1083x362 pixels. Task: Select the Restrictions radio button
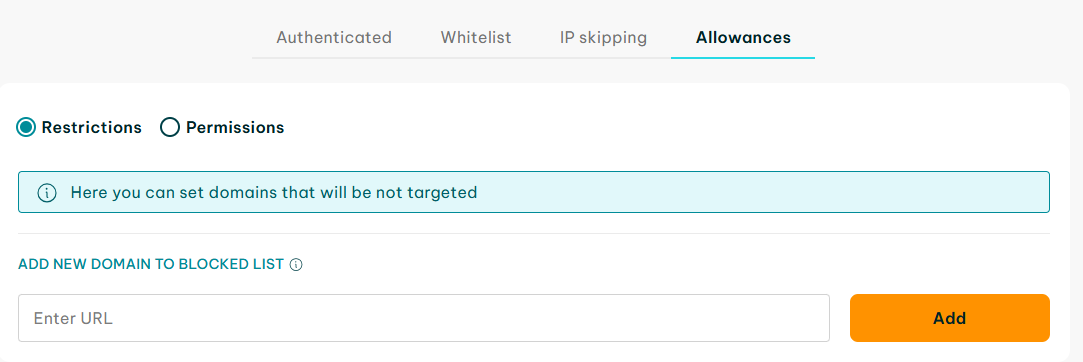(x=26, y=128)
